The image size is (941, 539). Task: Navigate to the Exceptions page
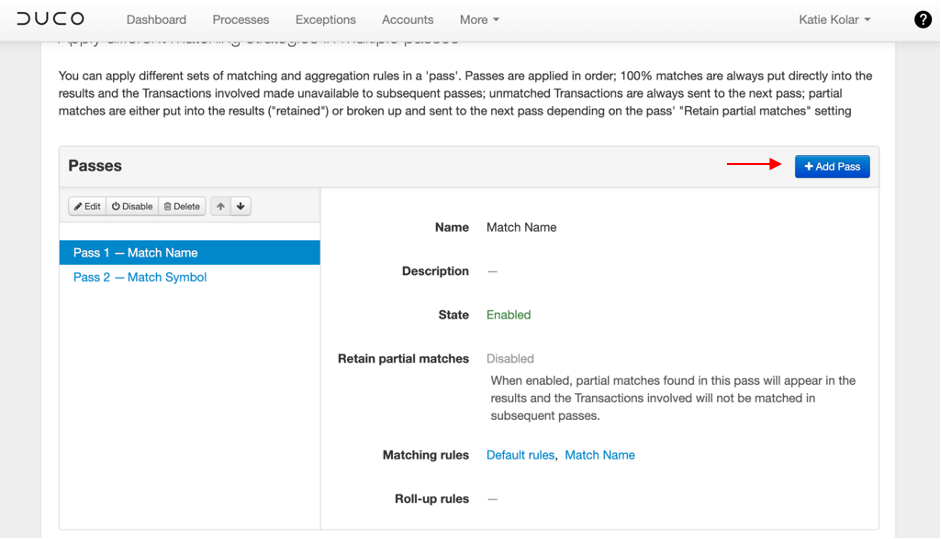pos(325,19)
